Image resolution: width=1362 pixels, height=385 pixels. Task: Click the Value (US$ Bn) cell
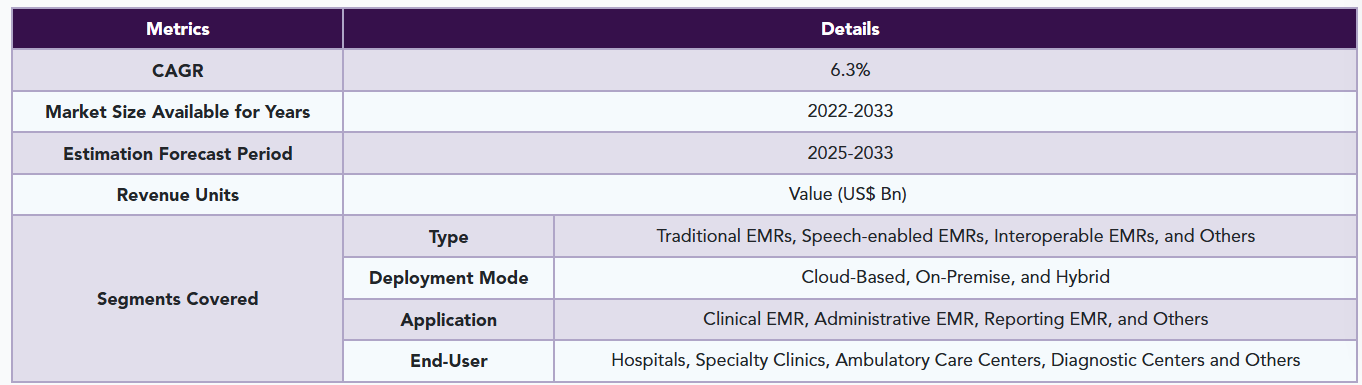click(x=850, y=195)
